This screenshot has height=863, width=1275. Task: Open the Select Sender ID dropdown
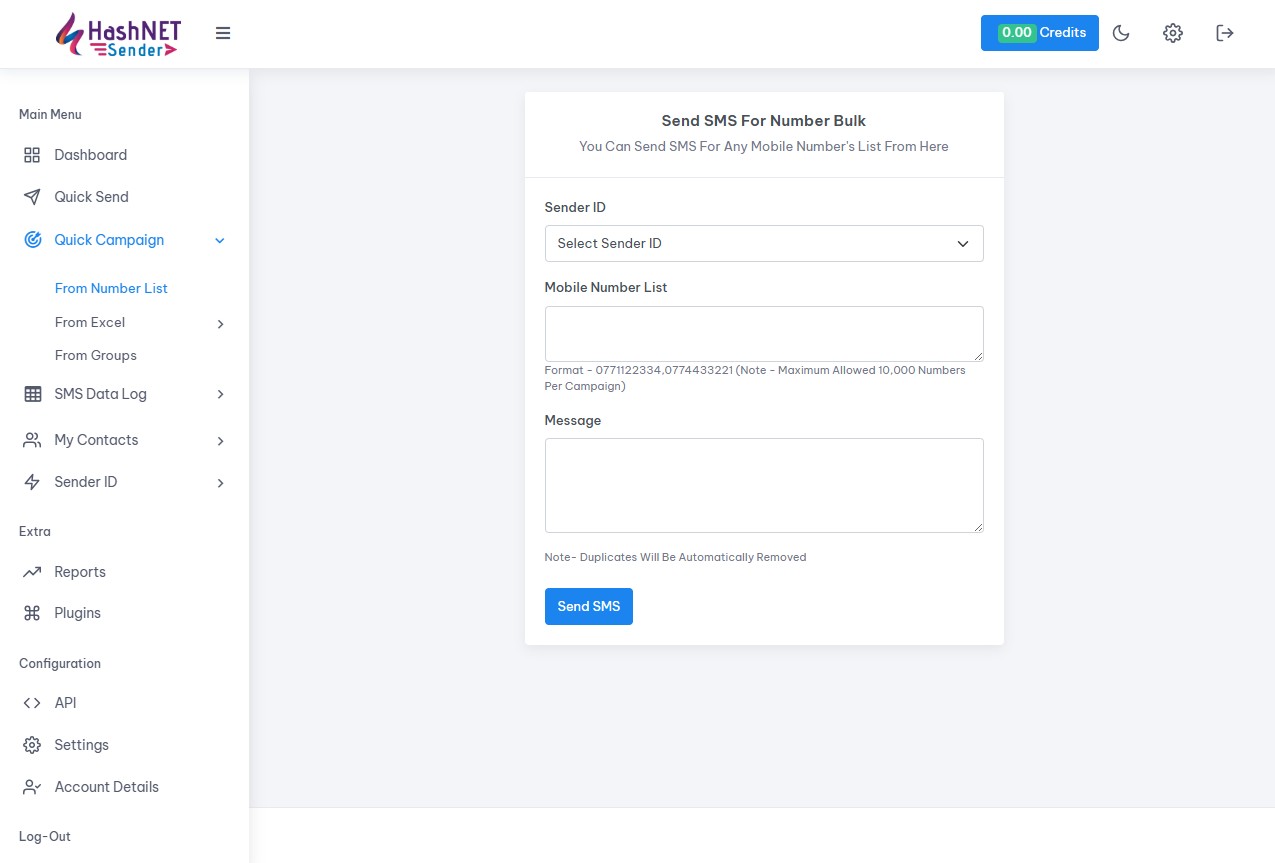pyautogui.click(x=763, y=243)
